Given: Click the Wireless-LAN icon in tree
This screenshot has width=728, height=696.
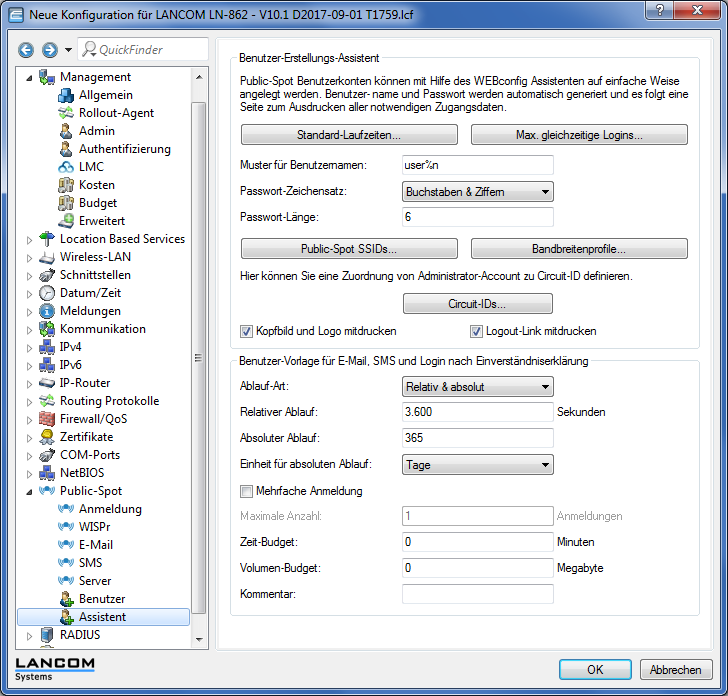Looking at the screenshot, I should 47,257.
